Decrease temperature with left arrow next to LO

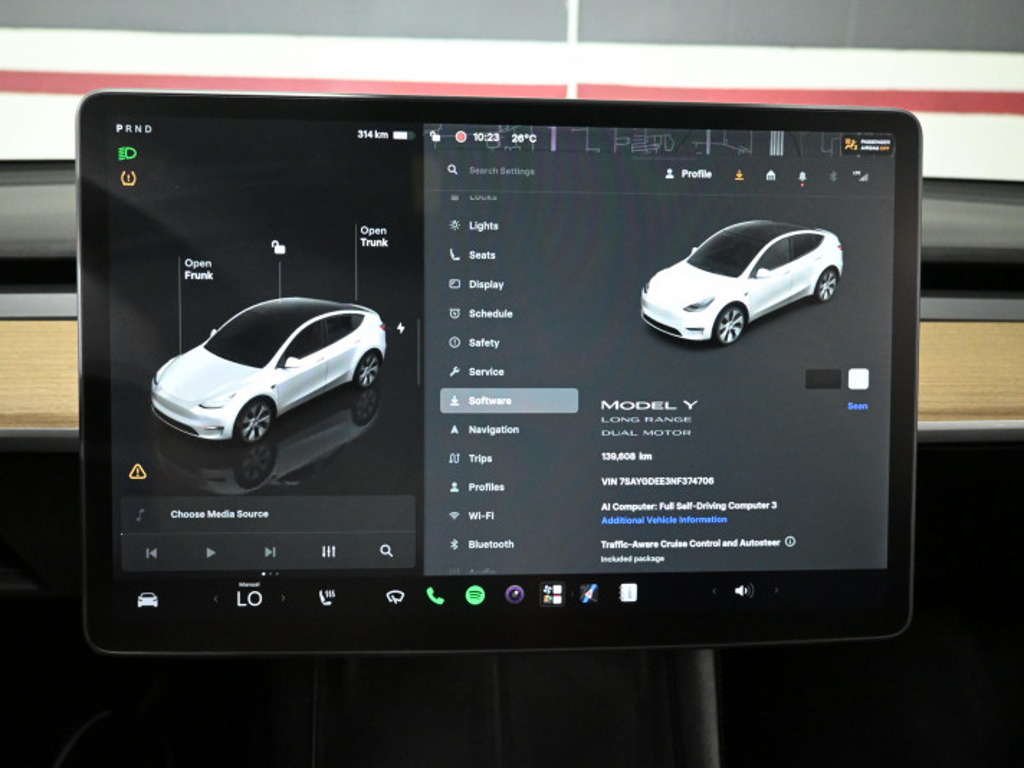click(216, 598)
